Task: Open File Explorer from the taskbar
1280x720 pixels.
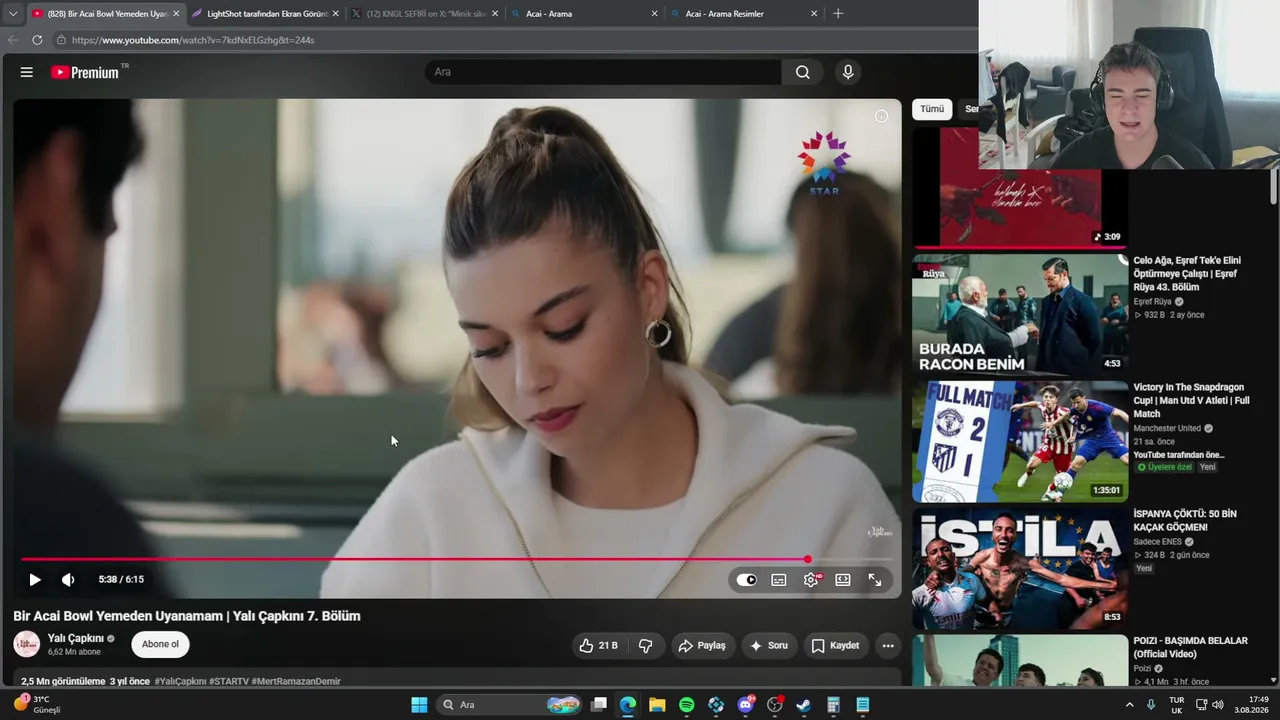Action: [657, 705]
